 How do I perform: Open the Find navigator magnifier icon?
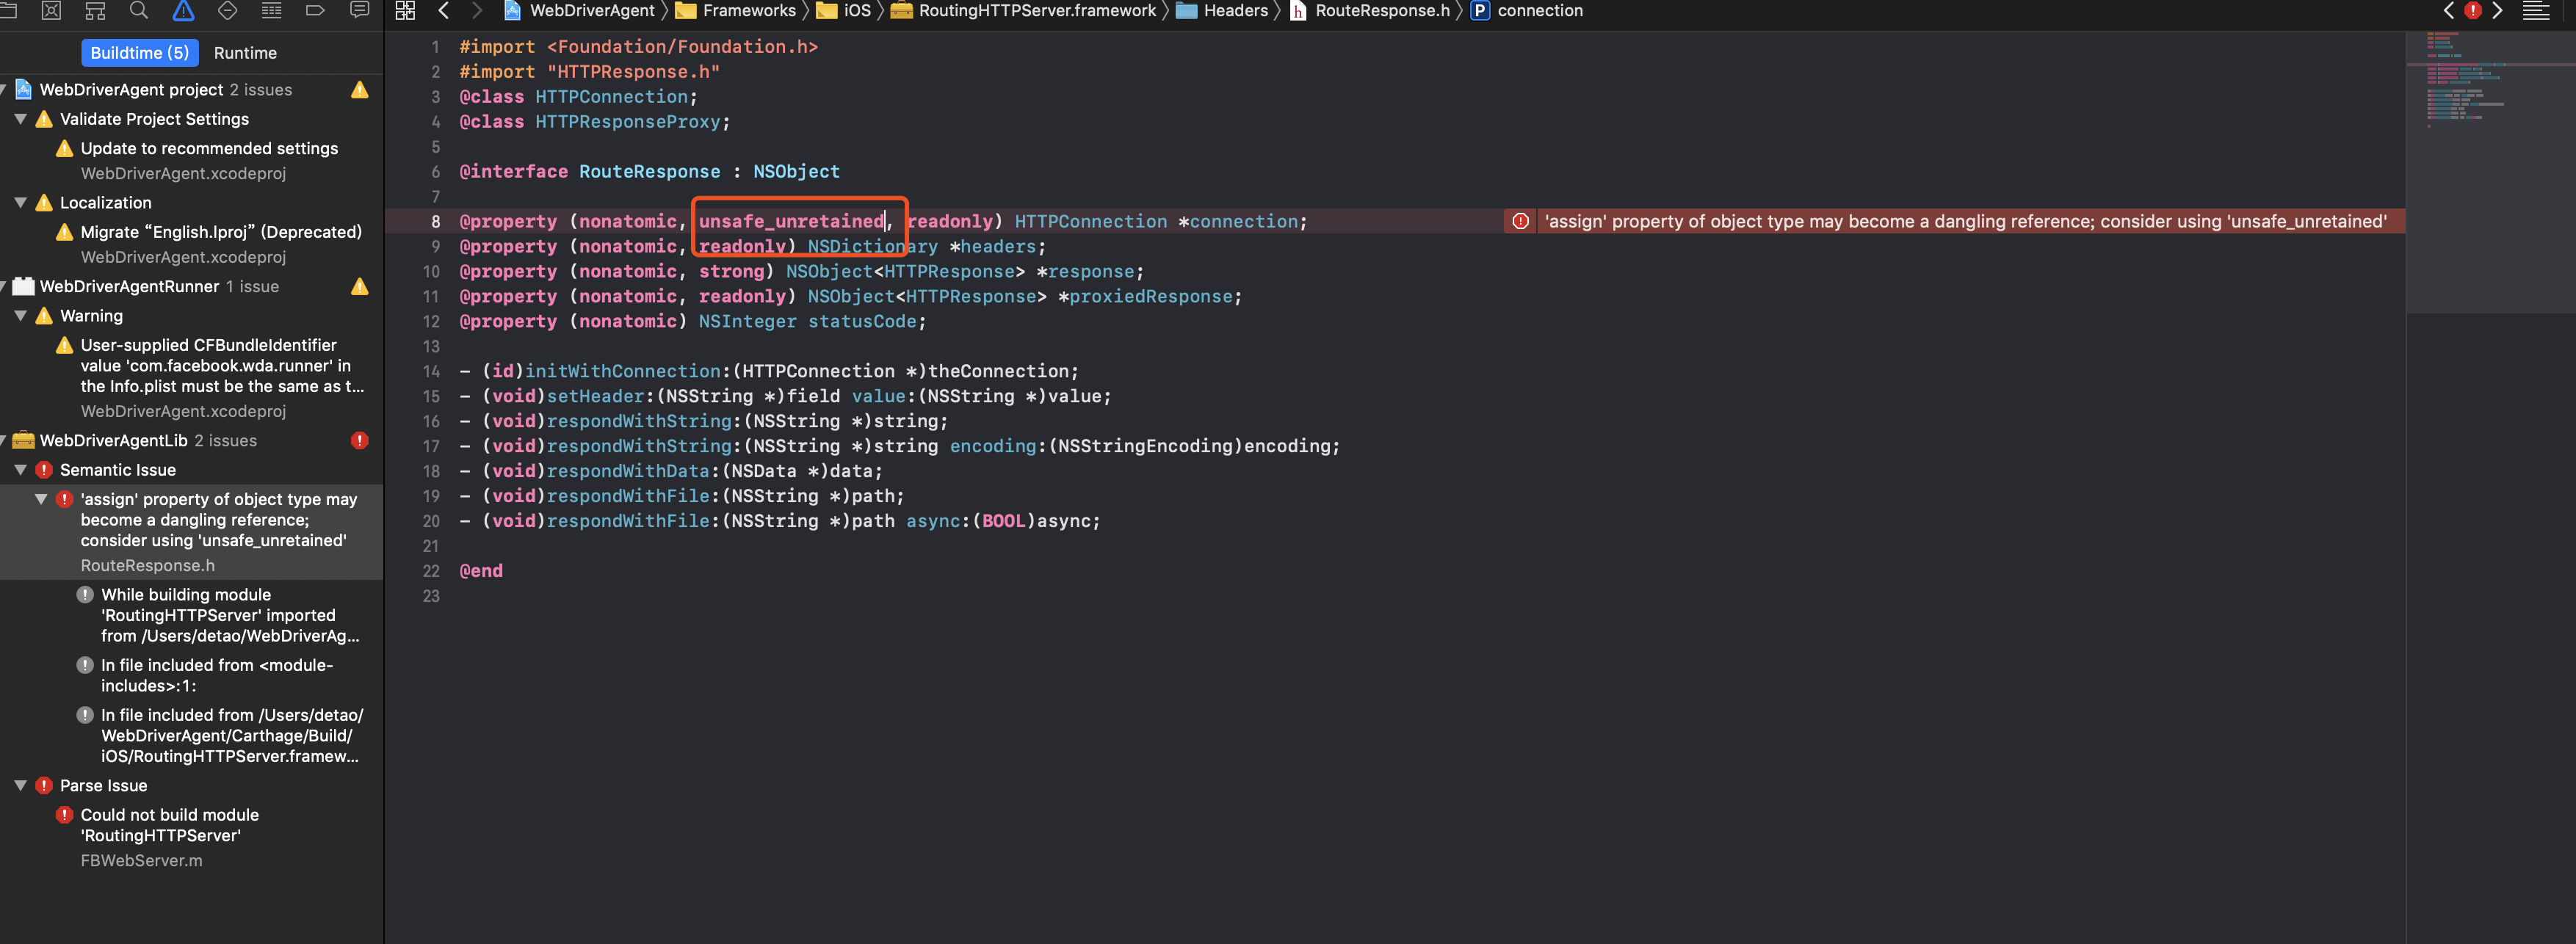pos(139,11)
